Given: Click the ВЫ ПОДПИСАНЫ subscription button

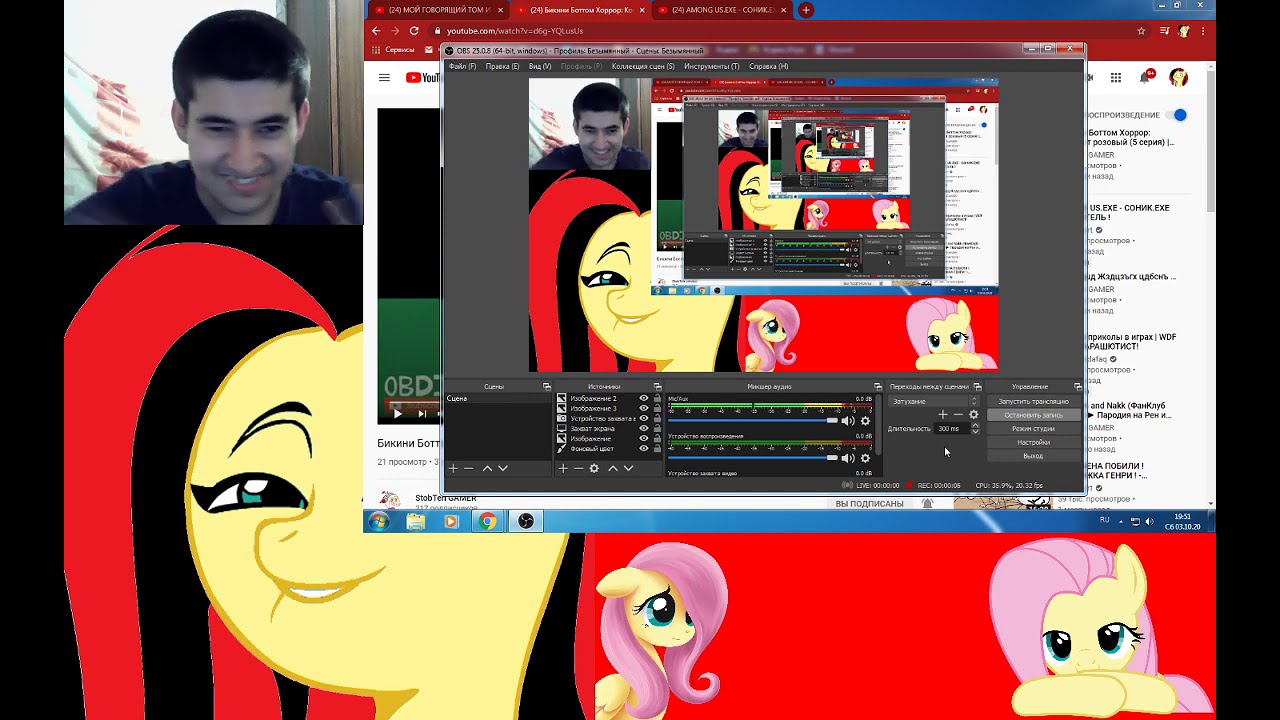Looking at the screenshot, I should 869,504.
